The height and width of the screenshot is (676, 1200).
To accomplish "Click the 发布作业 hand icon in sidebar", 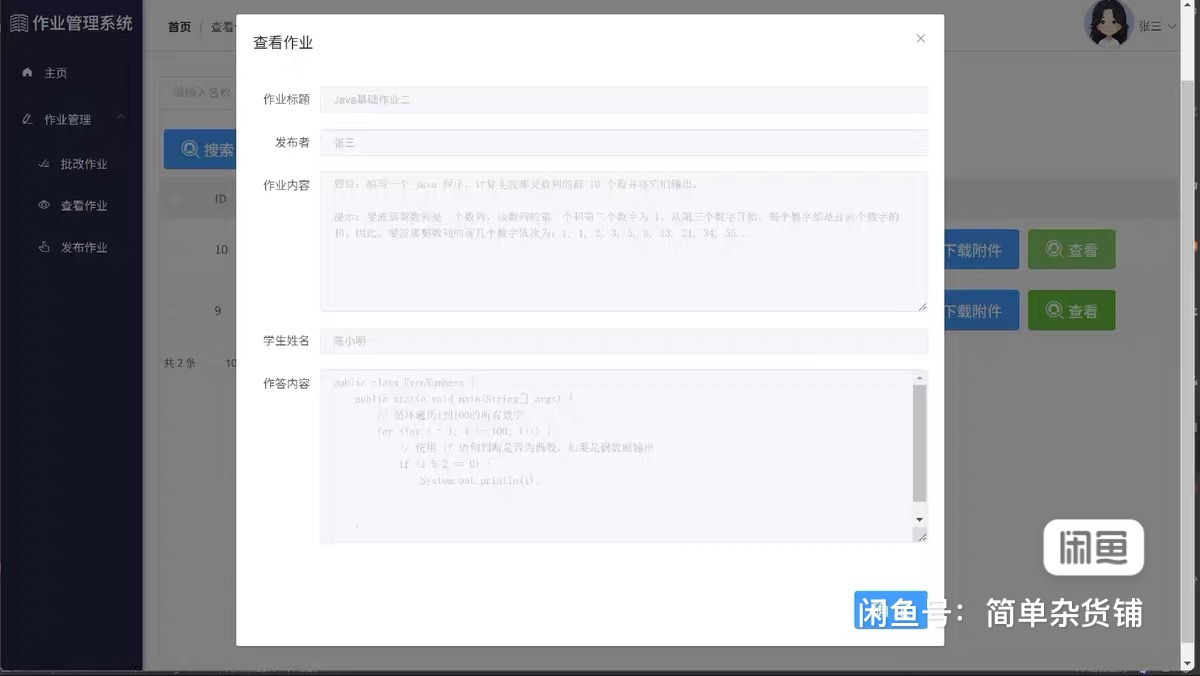I will click(44, 248).
